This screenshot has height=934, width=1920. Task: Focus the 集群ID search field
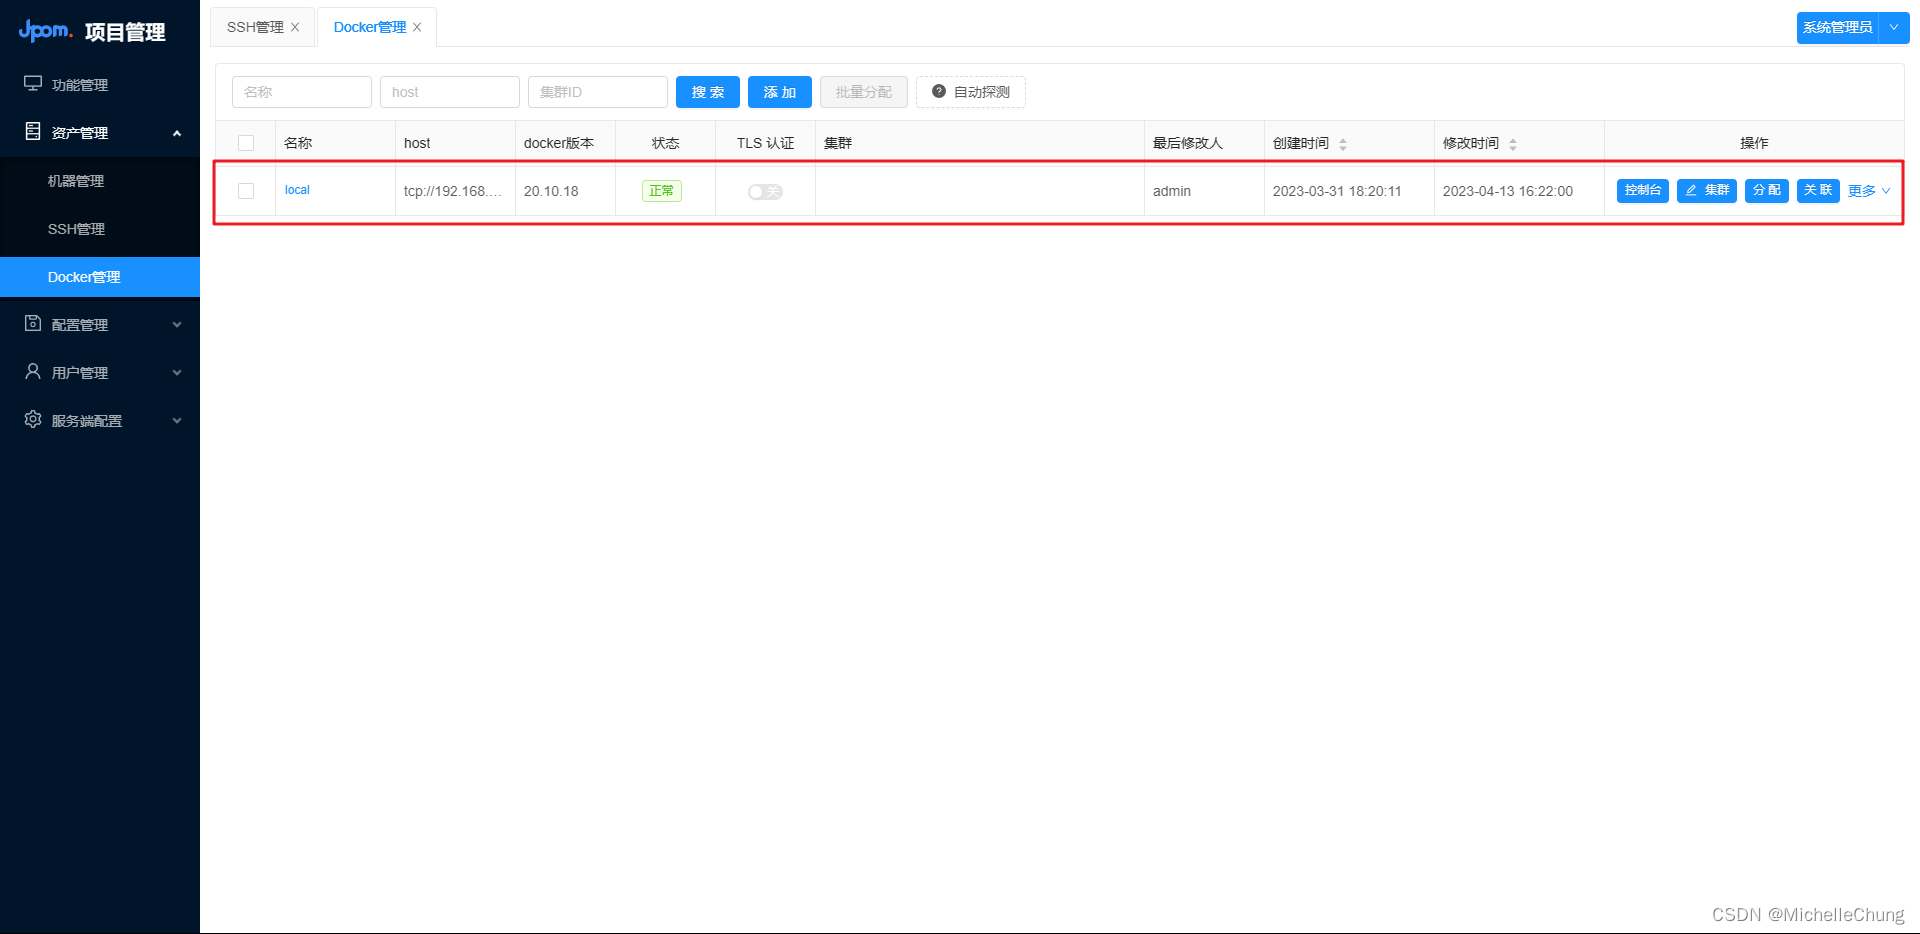pos(598,92)
